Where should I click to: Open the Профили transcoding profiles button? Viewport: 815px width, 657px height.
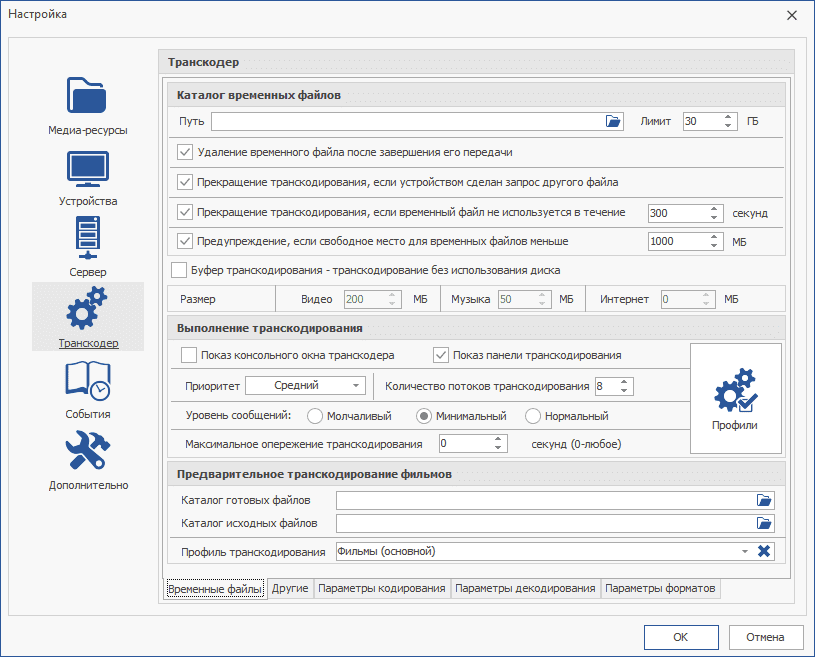(735, 398)
